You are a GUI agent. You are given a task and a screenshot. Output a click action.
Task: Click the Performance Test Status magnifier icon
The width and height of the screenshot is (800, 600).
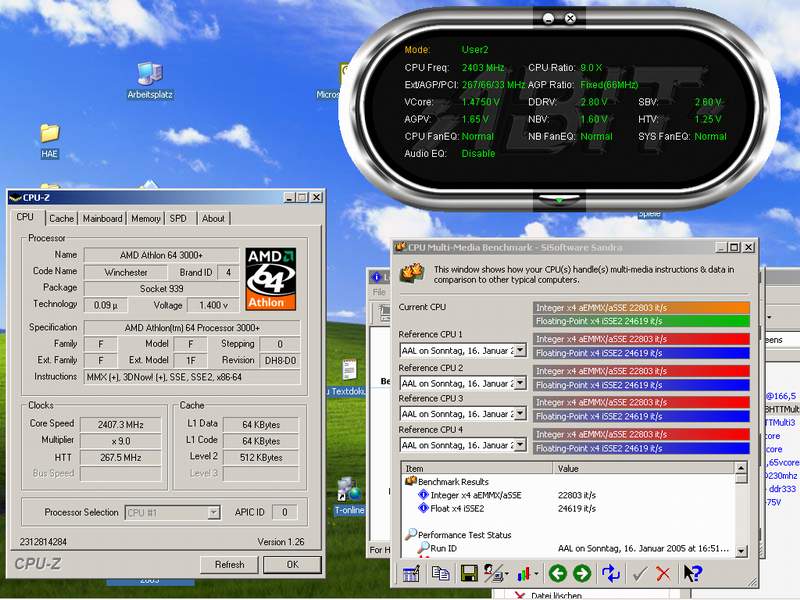[411, 534]
